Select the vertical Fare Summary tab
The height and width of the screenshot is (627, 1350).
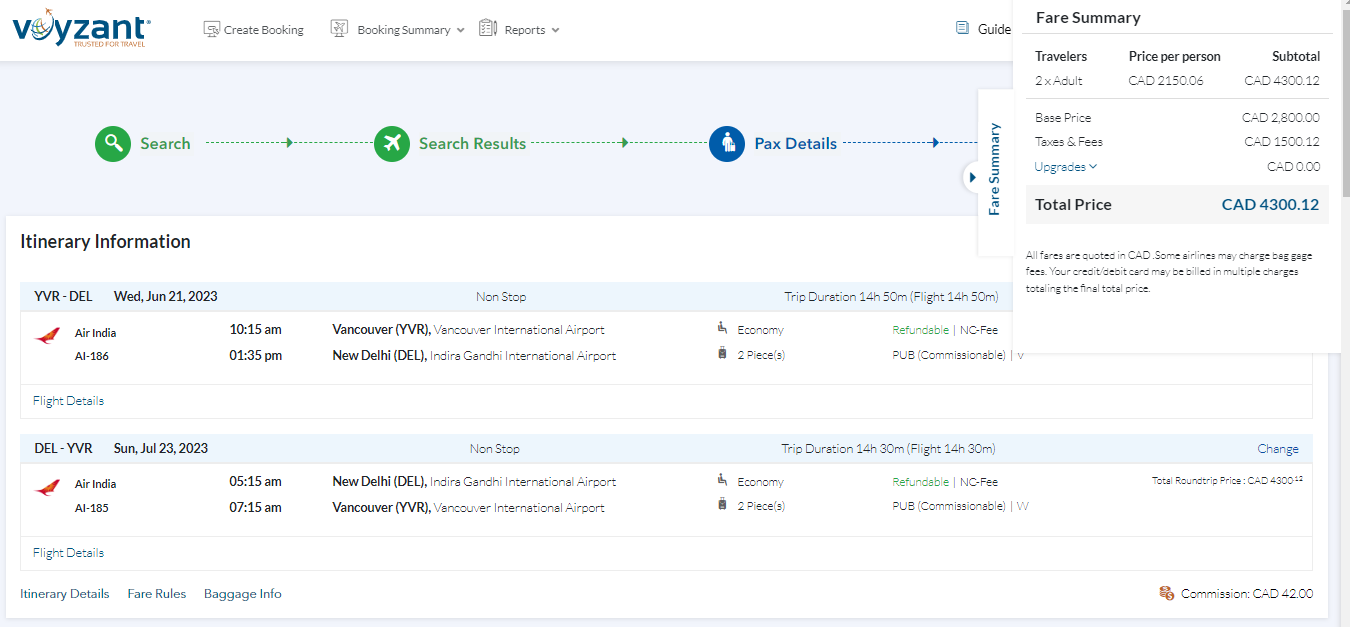(994, 170)
